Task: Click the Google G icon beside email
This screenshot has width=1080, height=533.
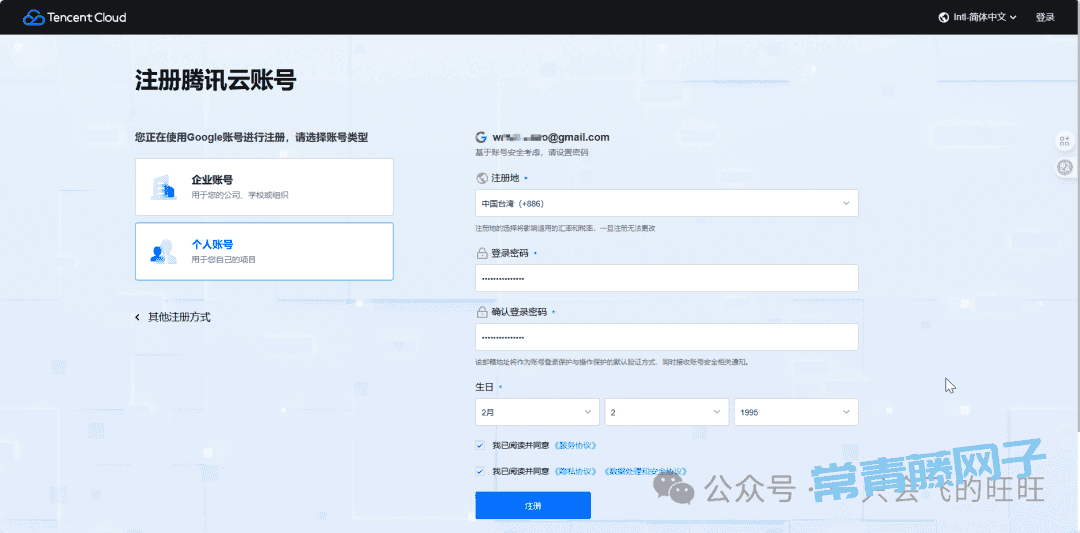Action: click(x=481, y=137)
